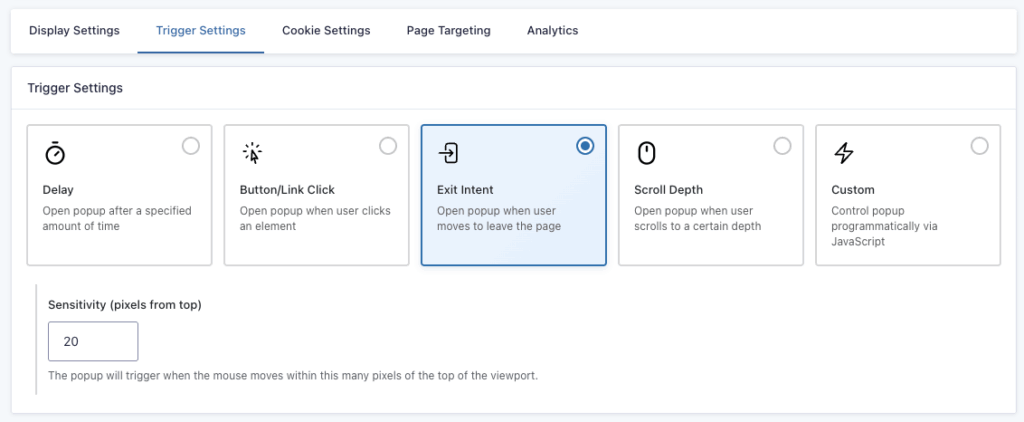
Task: Click the Exit Intent door-arrow icon
Action: coord(449,153)
